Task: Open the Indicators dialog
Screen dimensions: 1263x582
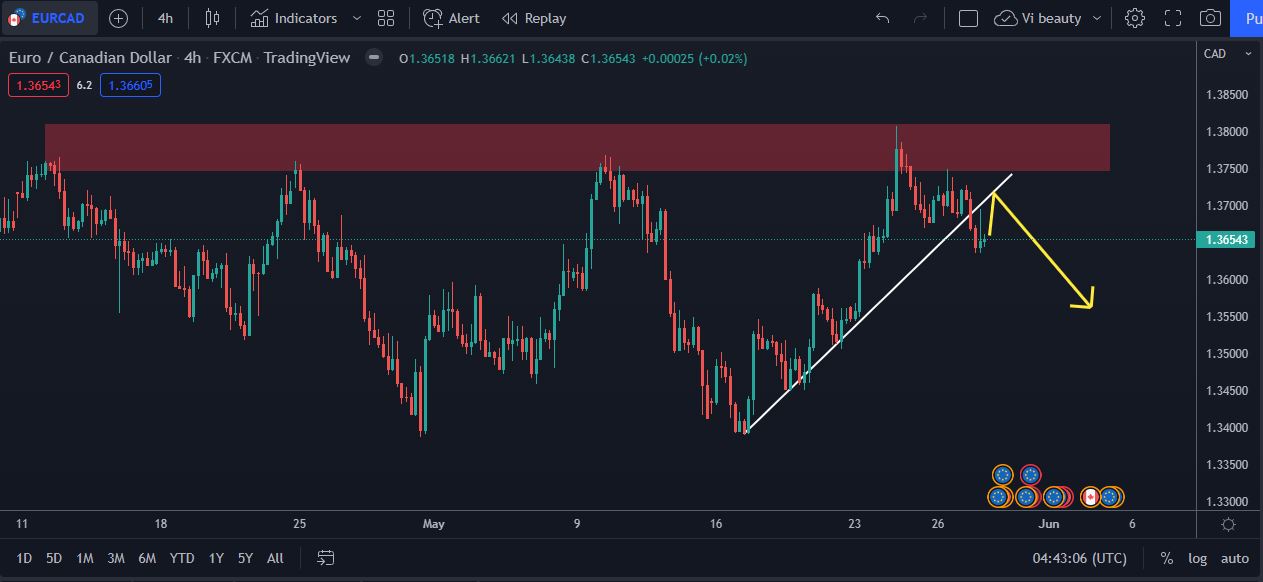Action: pyautogui.click(x=294, y=18)
